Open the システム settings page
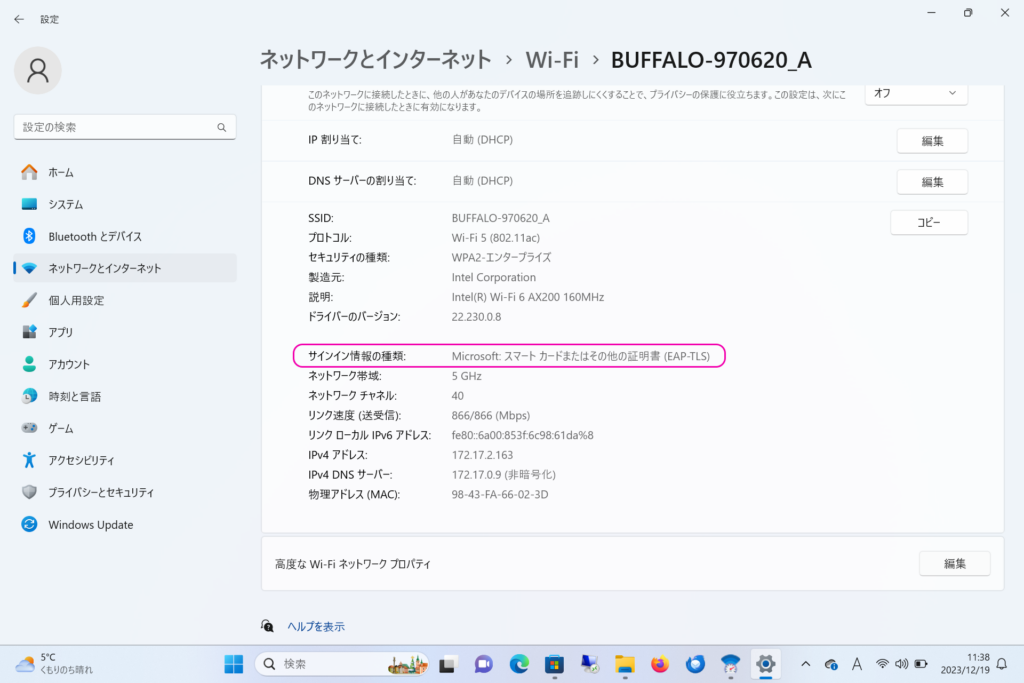 coord(125,204)
